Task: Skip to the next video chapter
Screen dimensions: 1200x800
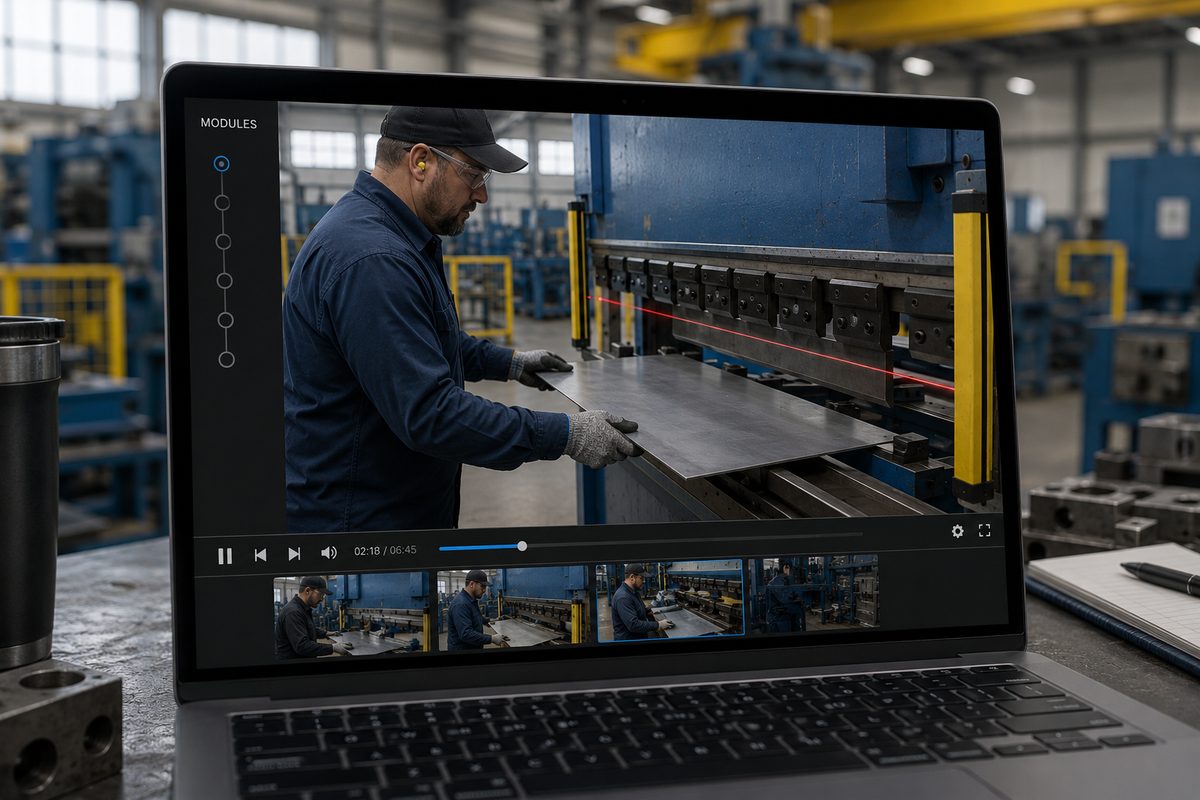Action: (294, 553)
